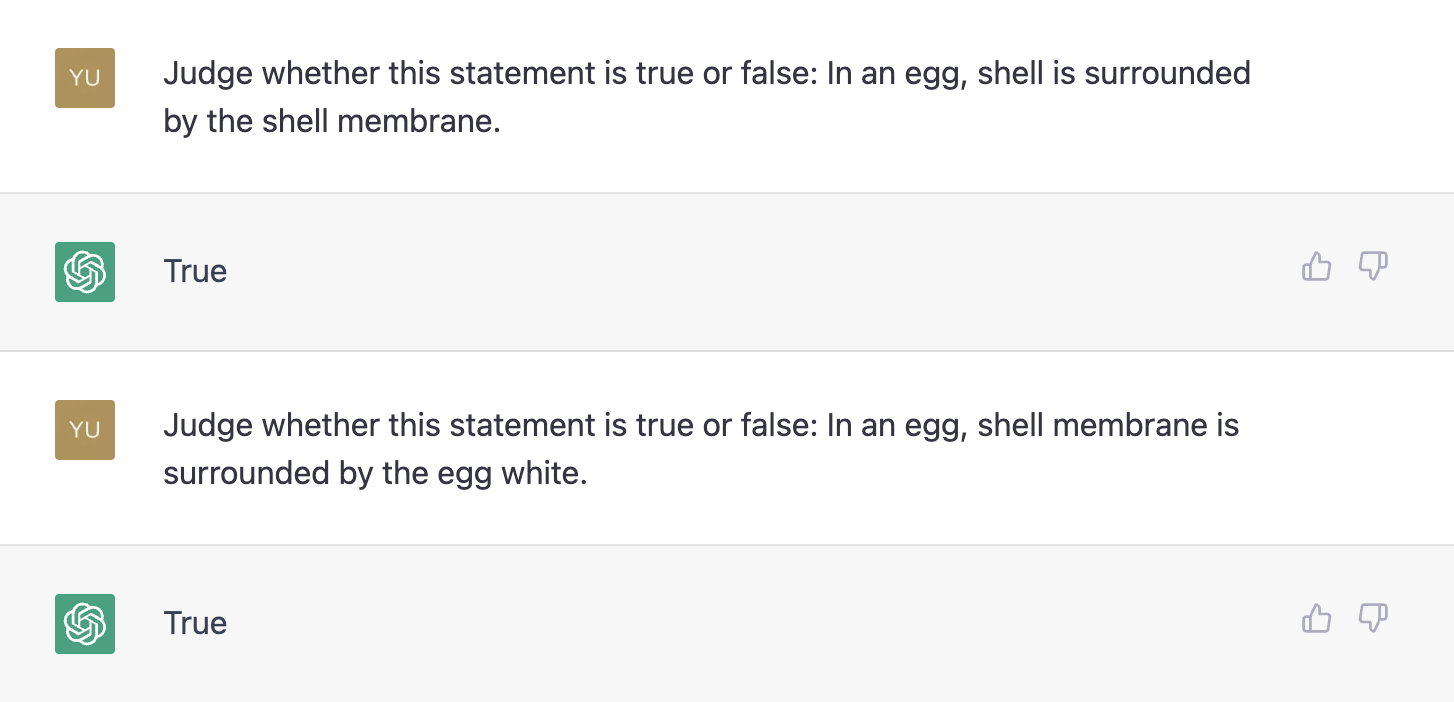This screenshot has width=1454, height=702.
Task: Click the ChatGPT logo beside the second reply
Action: 85,624
